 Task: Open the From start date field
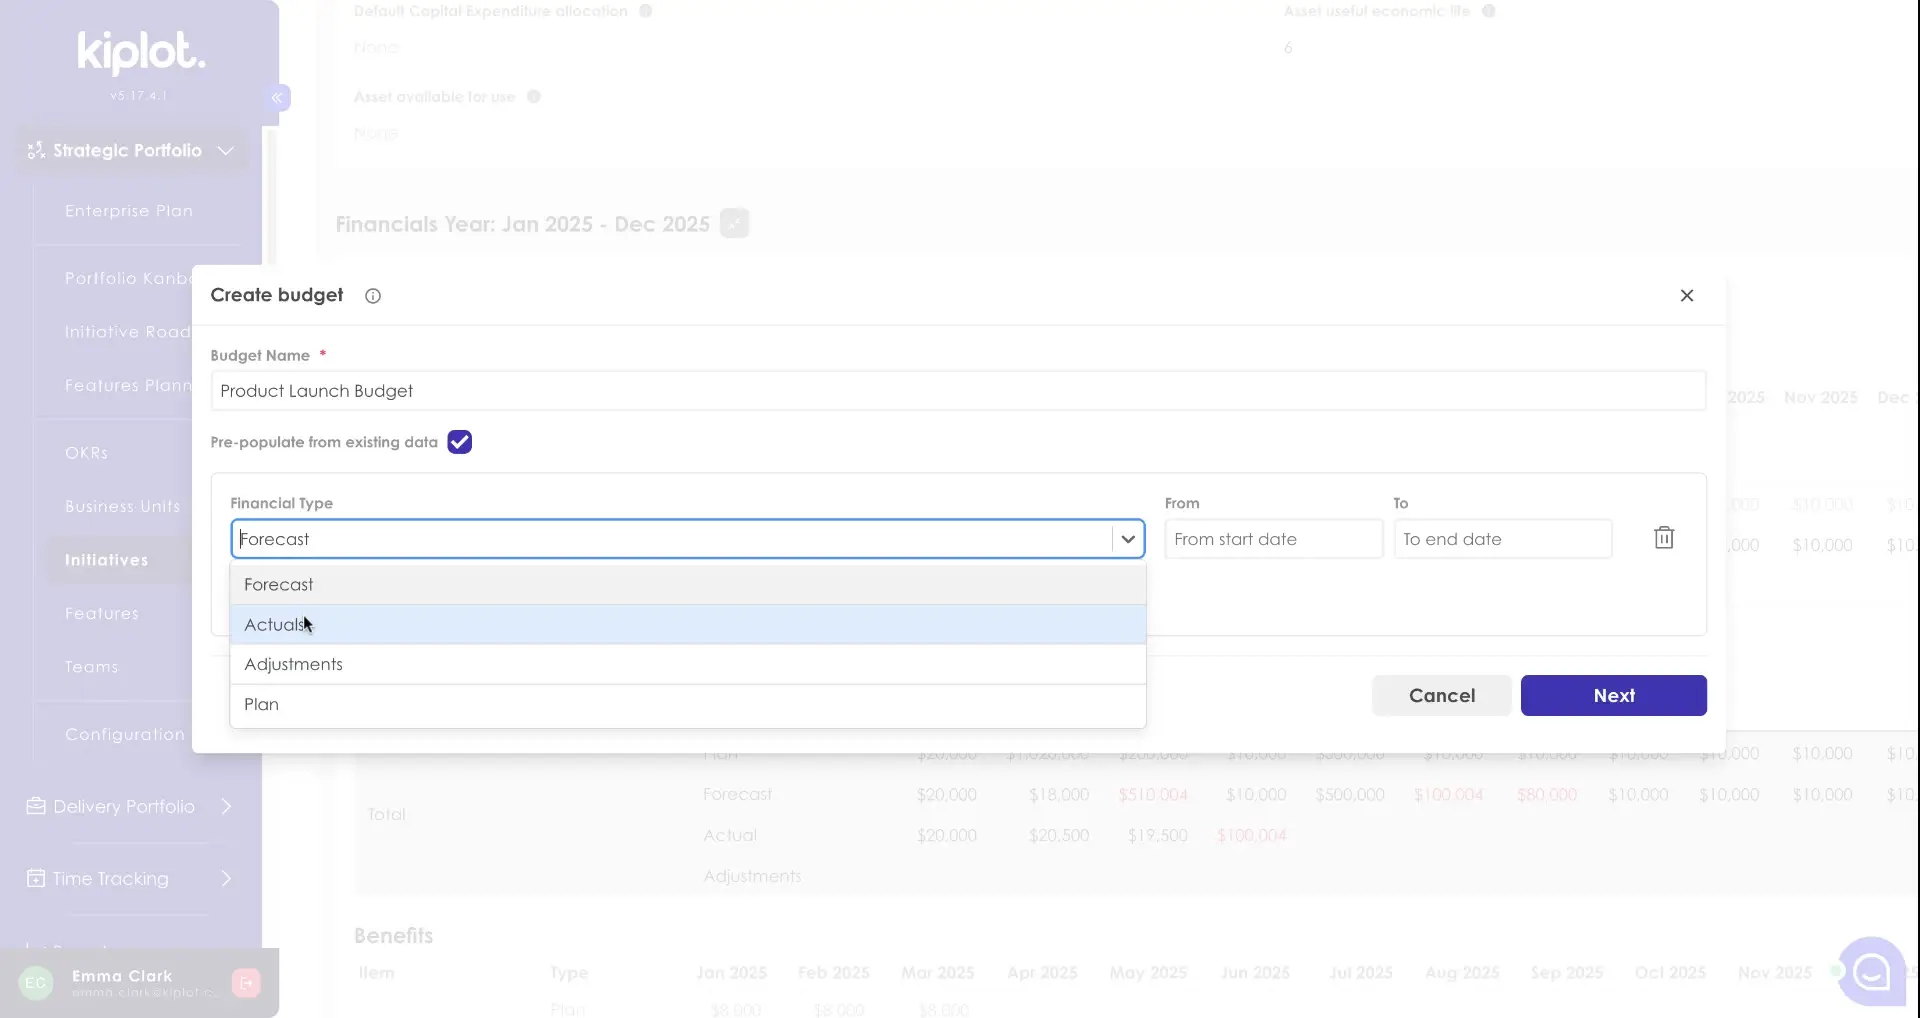pos(1273,539)
